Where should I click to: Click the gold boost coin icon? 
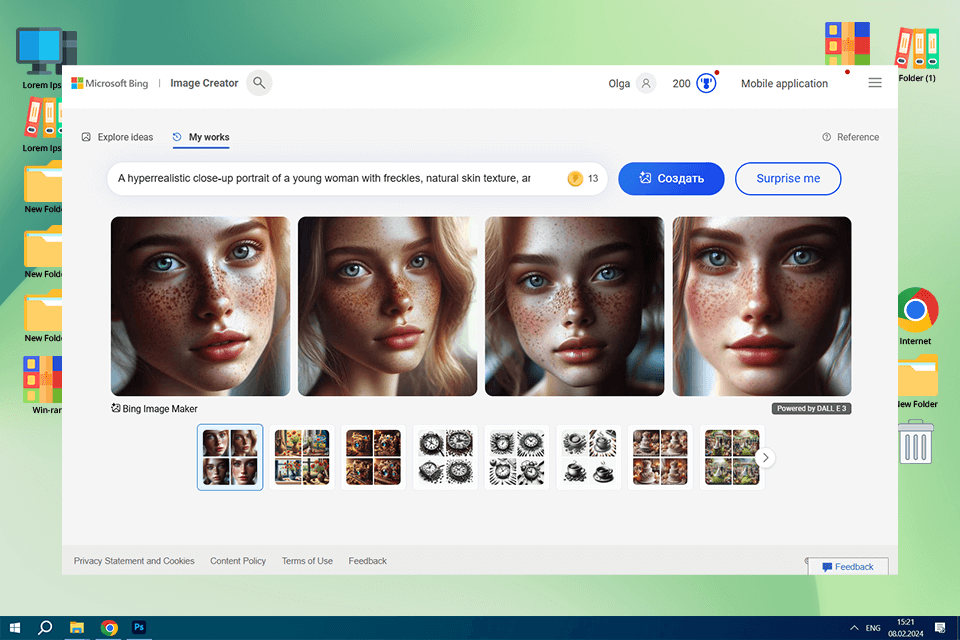[575, 179]
